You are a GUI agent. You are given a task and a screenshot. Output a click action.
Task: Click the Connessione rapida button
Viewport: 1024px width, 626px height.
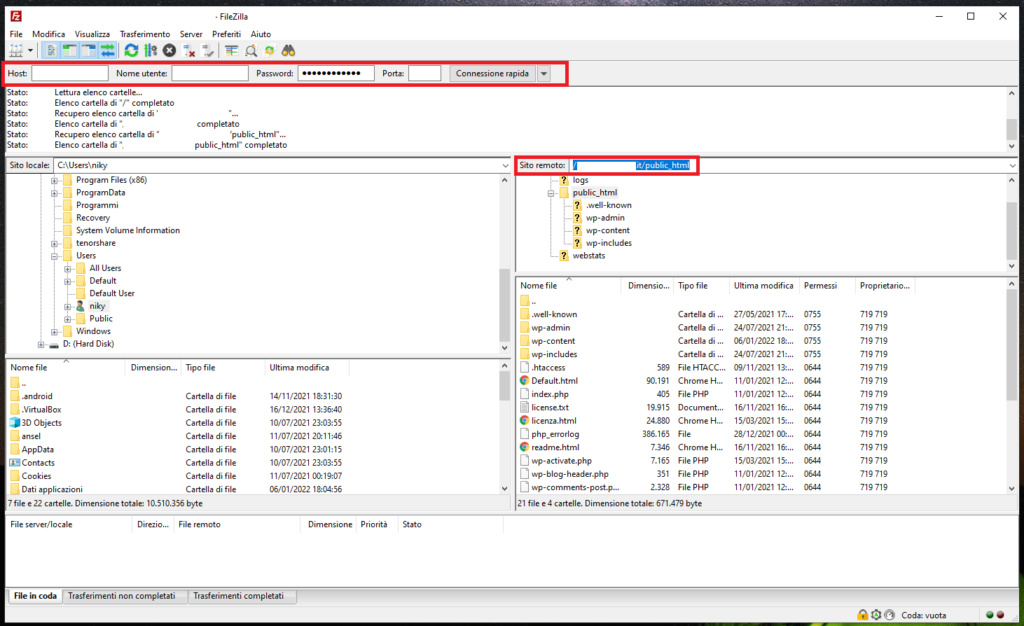pos(492,73)
